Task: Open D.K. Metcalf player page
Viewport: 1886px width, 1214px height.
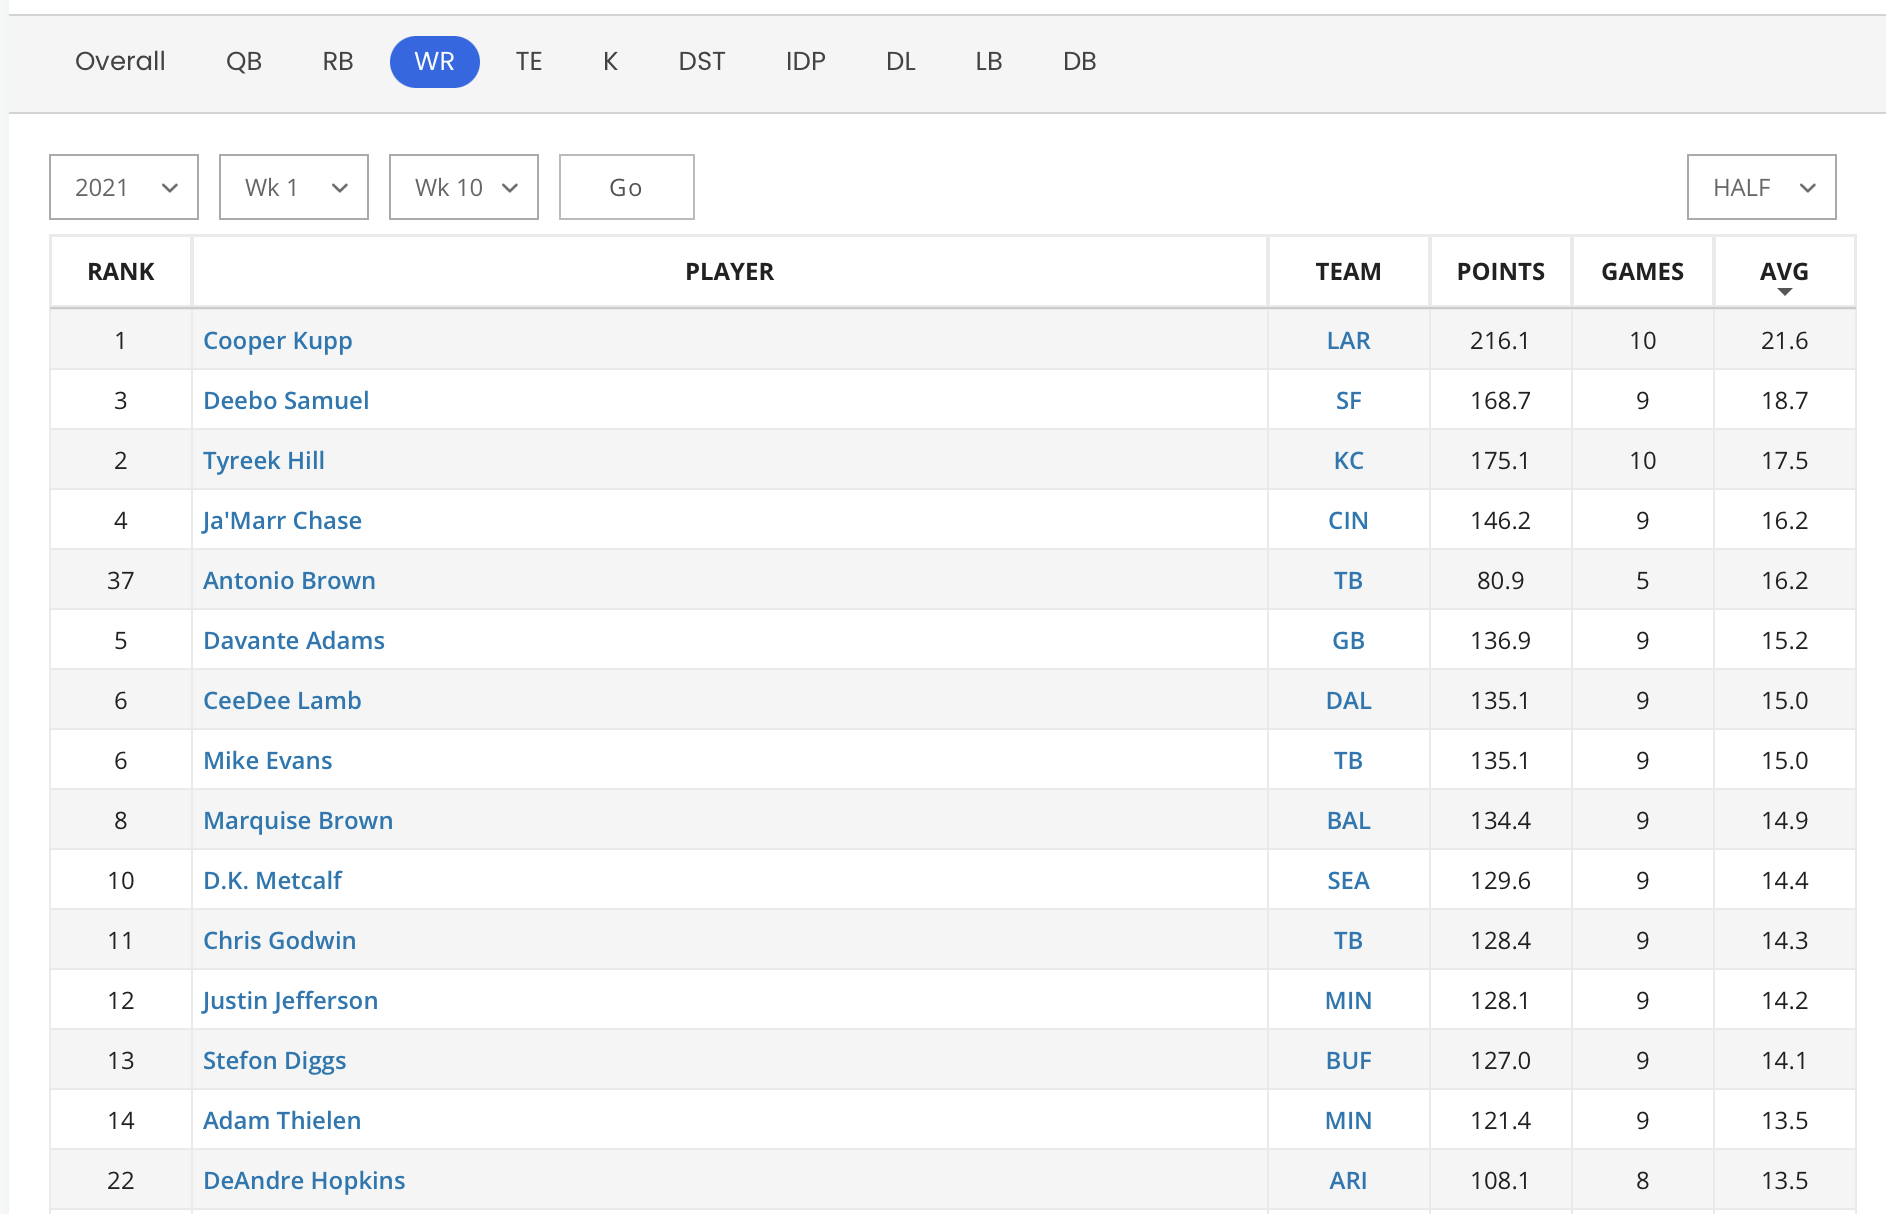Action: point(273,881)
